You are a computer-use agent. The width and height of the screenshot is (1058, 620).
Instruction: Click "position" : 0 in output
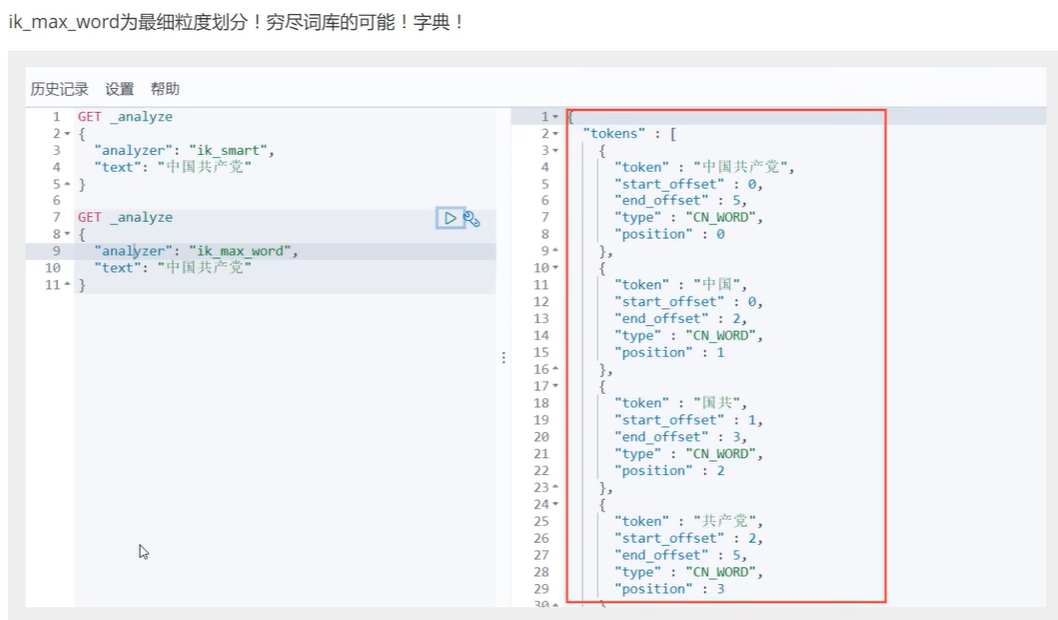(x=669, y=234)
